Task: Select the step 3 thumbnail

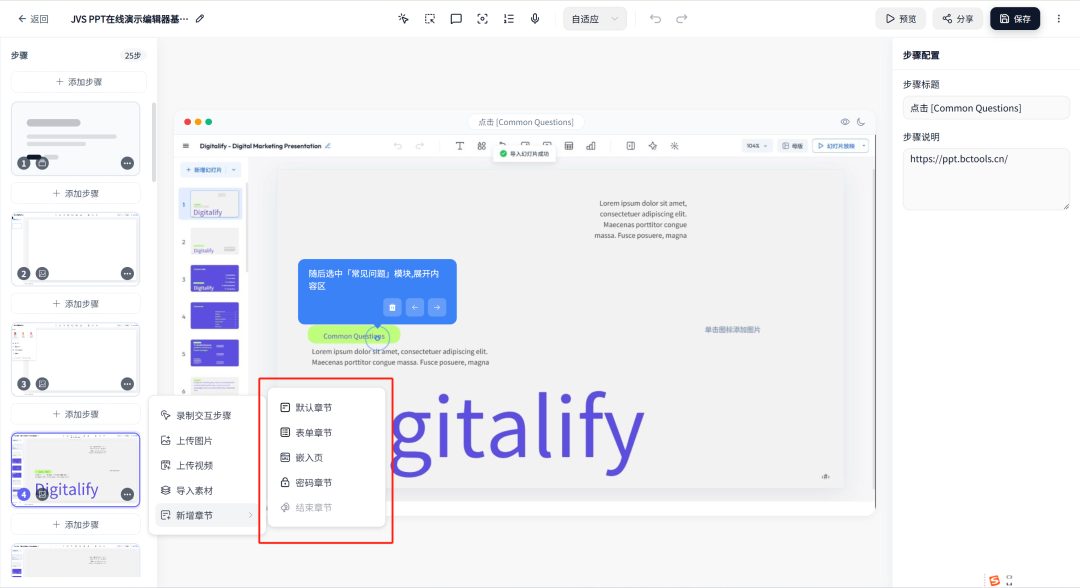Action: coord(76,359)
